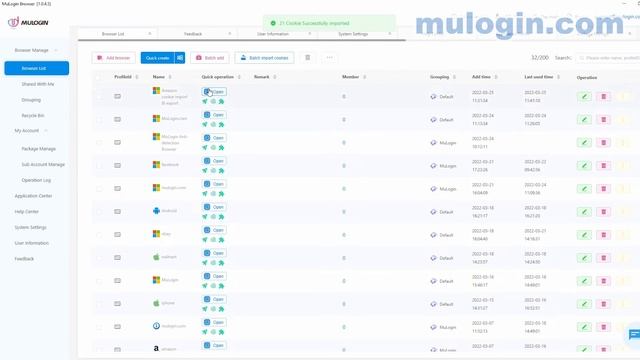This screenshot has height=360, width=640.
Task: Click ProfileId card icon in walmart row
Action: click(118, 258)
